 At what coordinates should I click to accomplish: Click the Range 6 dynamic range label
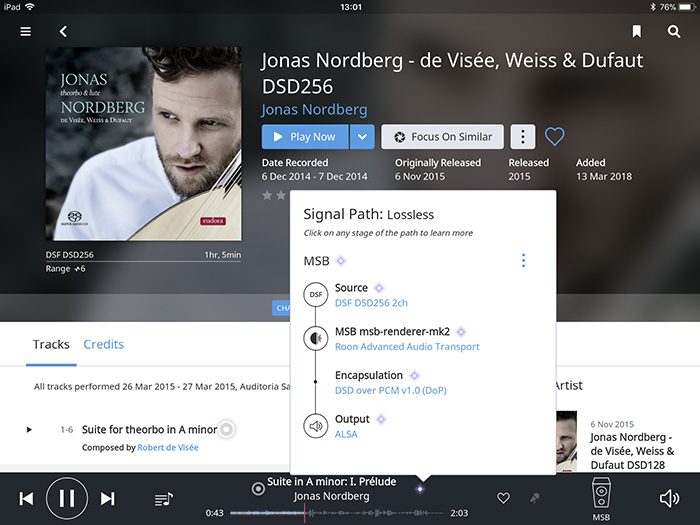65,269
